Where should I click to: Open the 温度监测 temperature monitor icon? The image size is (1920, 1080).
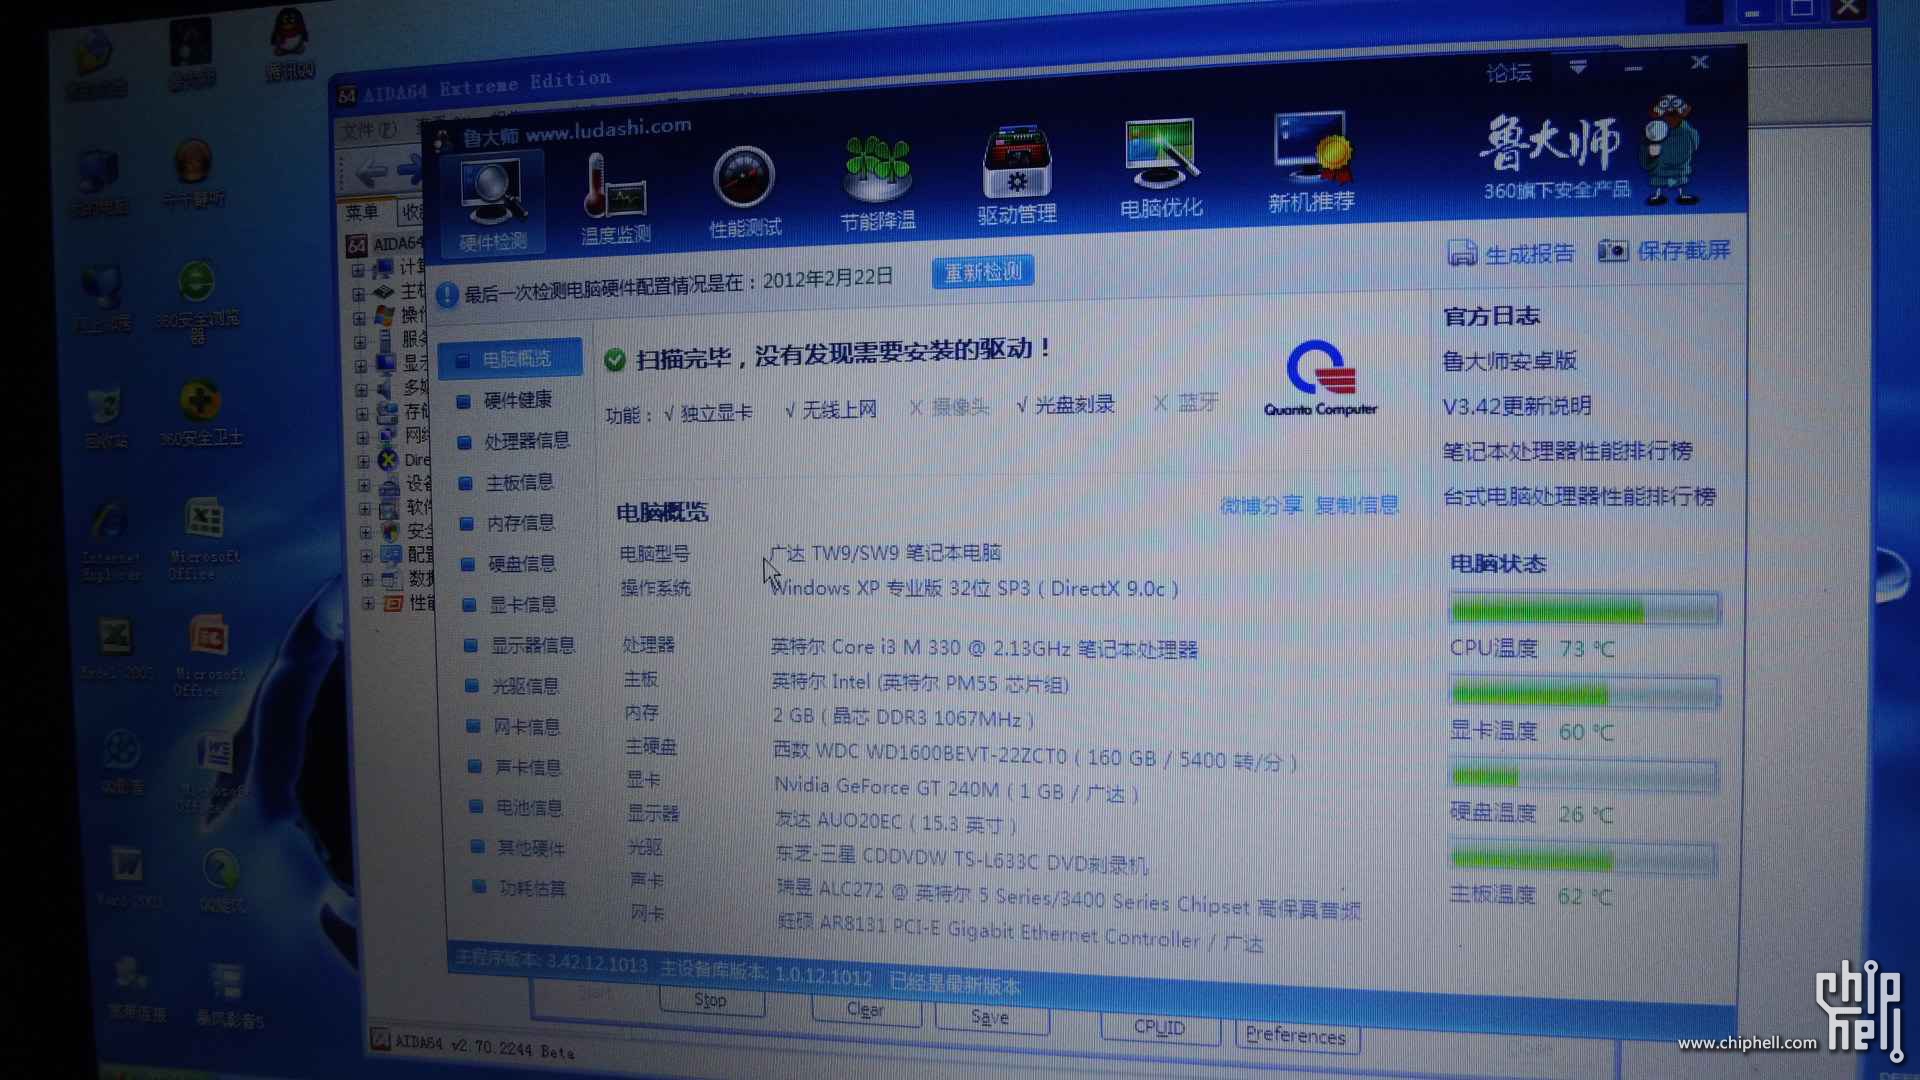click(x=615, y=198)
